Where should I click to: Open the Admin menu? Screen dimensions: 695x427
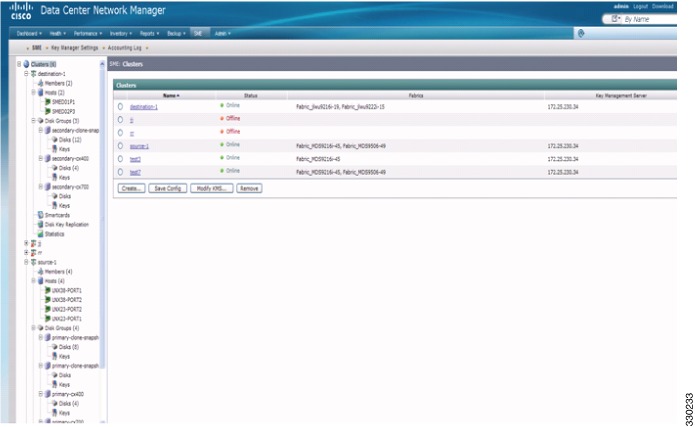223,34
